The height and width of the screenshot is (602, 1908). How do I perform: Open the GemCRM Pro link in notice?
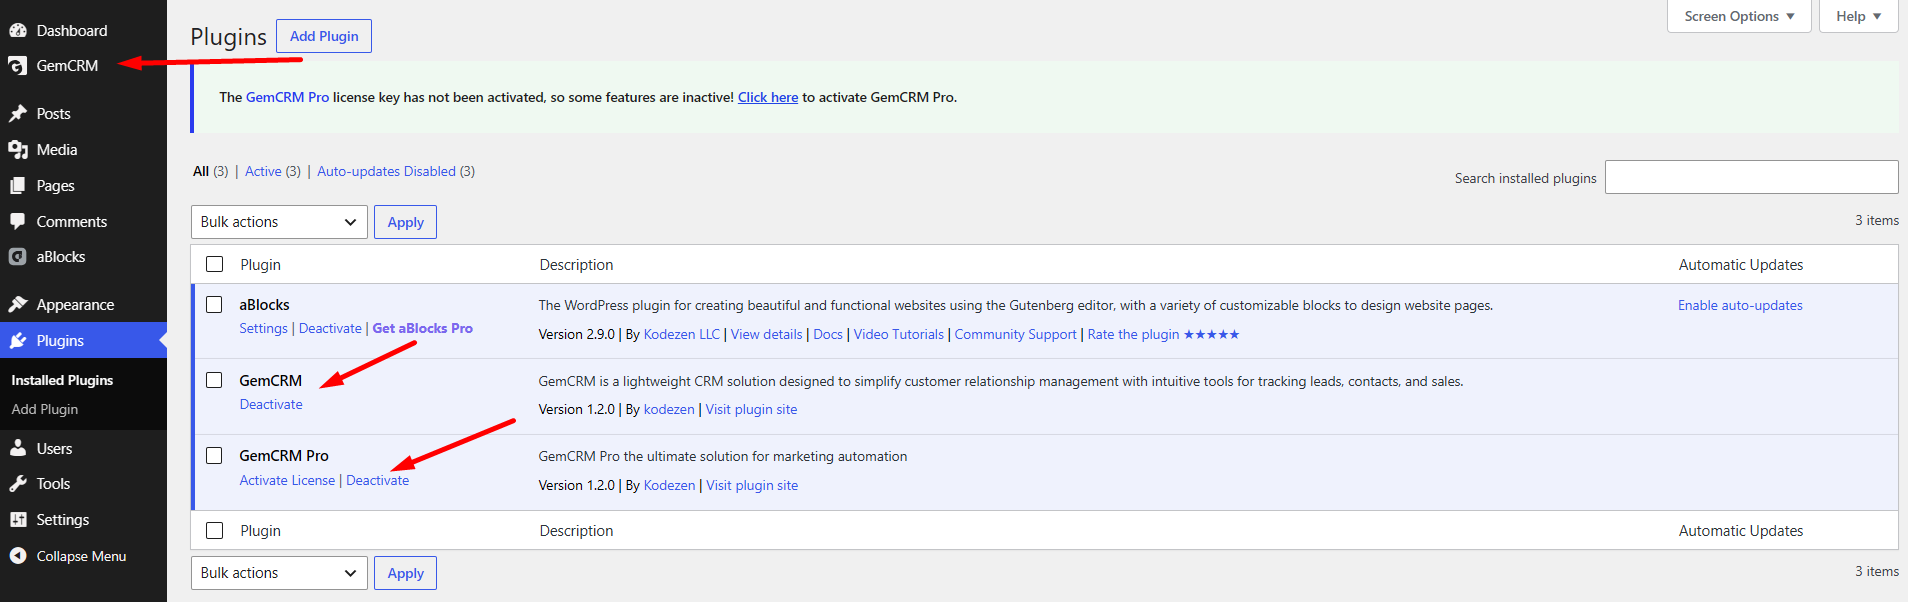(287, 97)
